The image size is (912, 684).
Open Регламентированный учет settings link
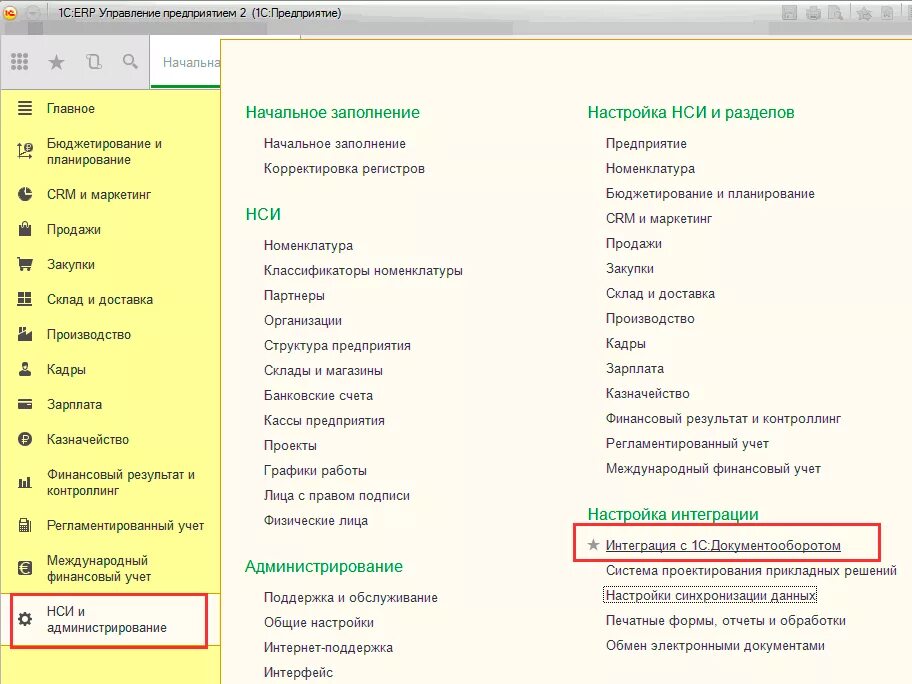(687, 444)
